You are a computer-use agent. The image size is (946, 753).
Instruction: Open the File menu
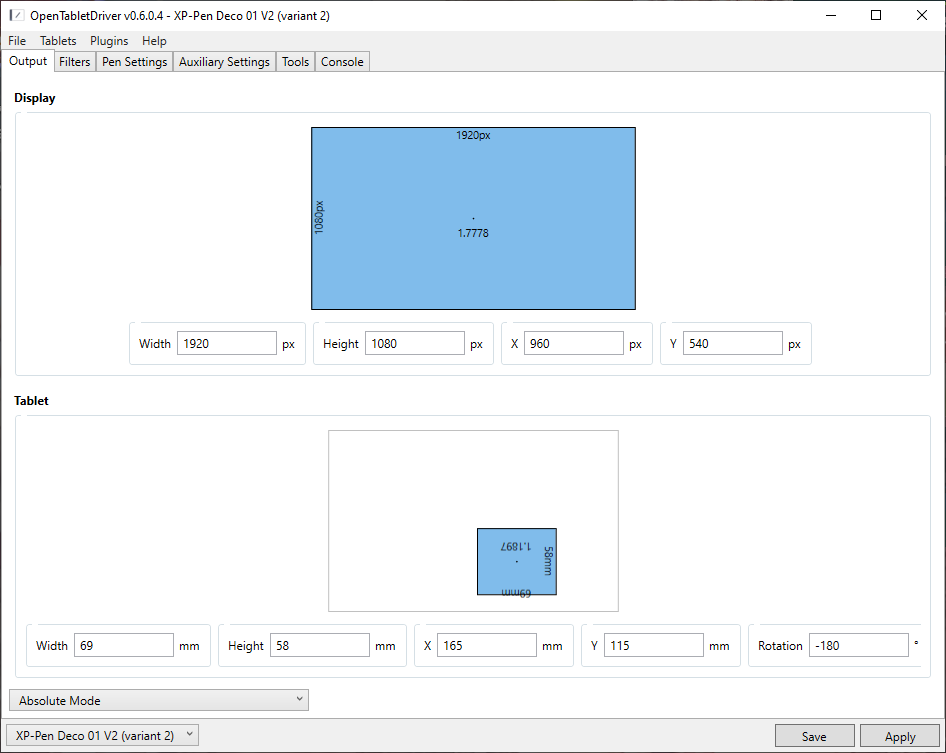coord(17,41)
